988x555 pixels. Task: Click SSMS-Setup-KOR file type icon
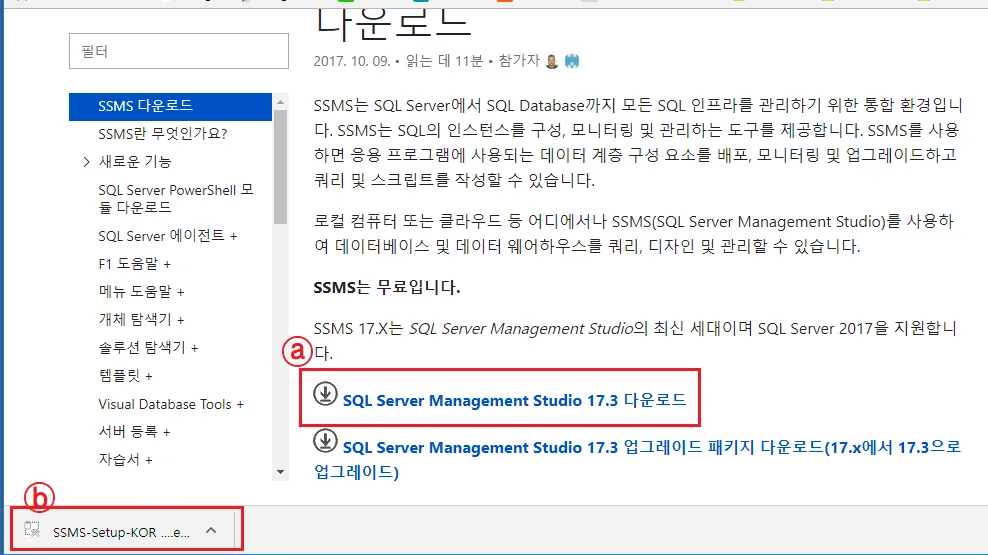(x=32, y=530)
